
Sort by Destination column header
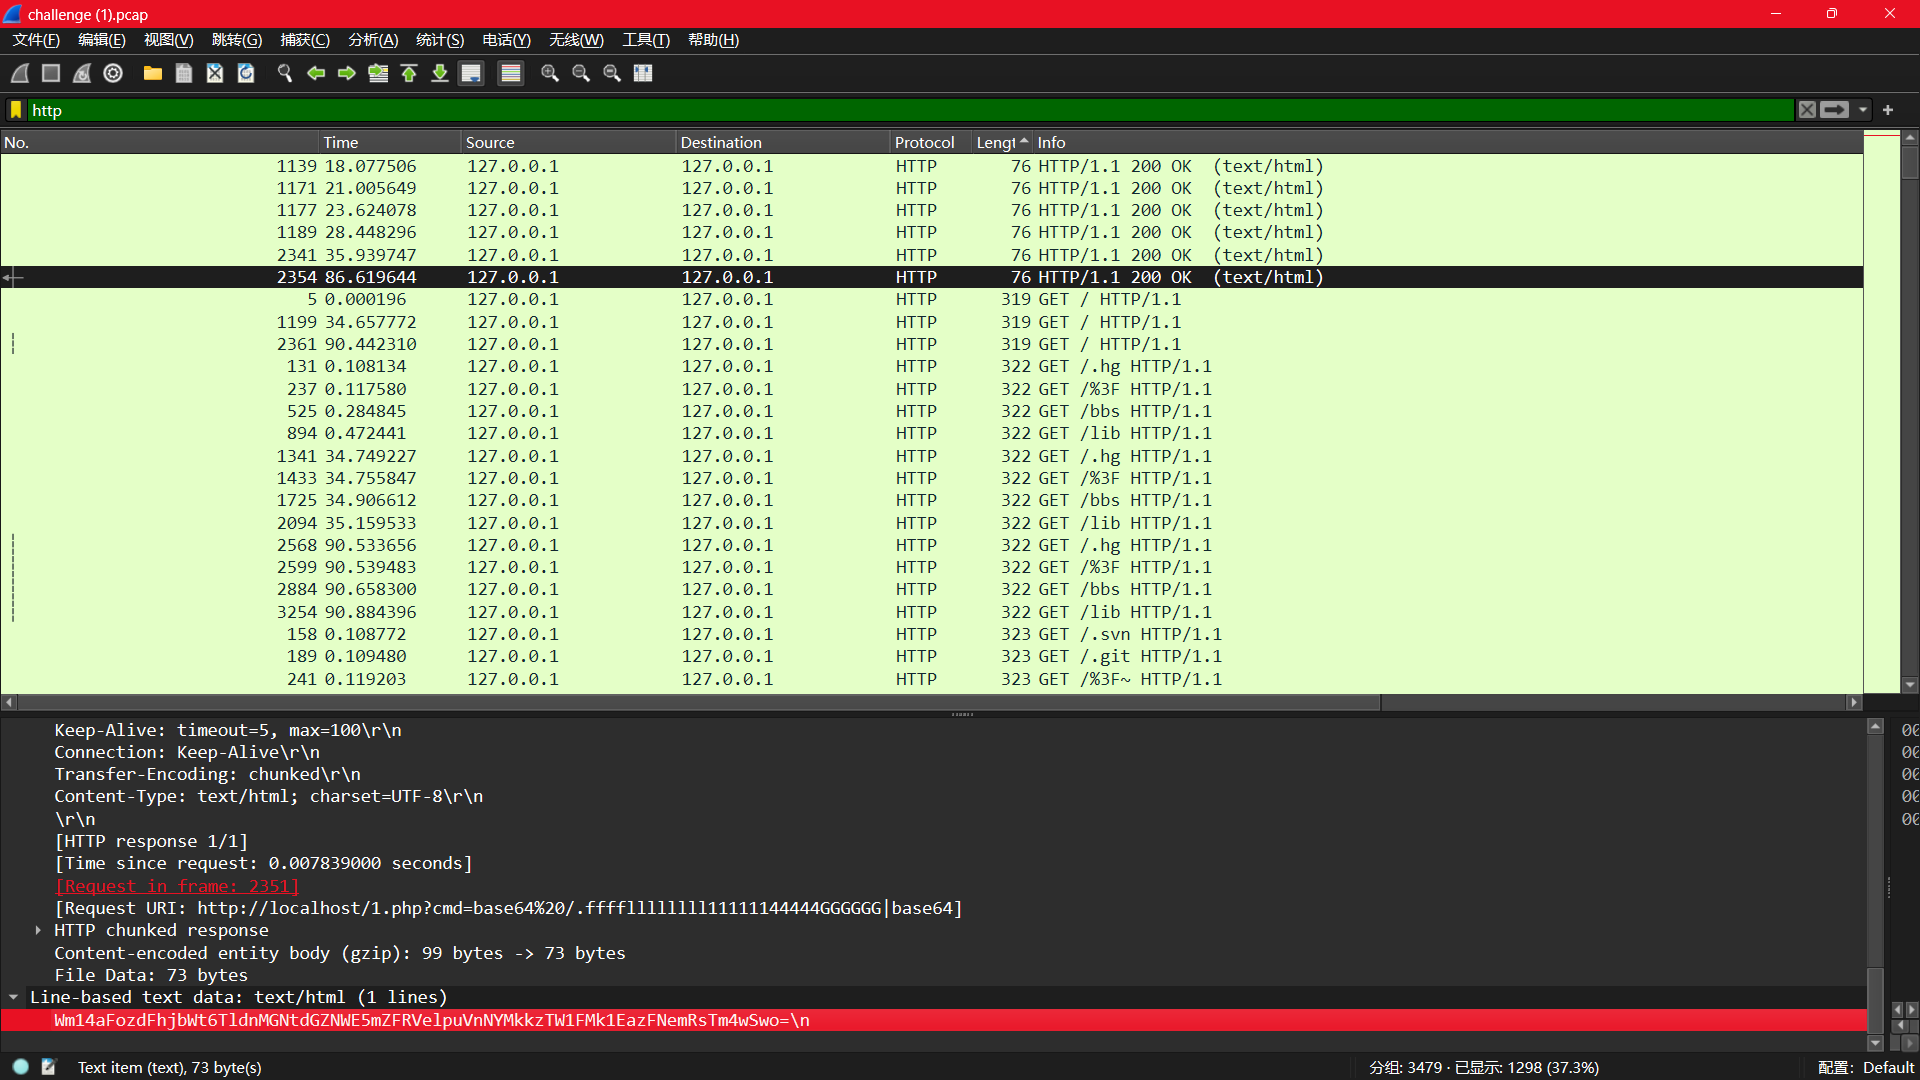(x=783, y=142)
